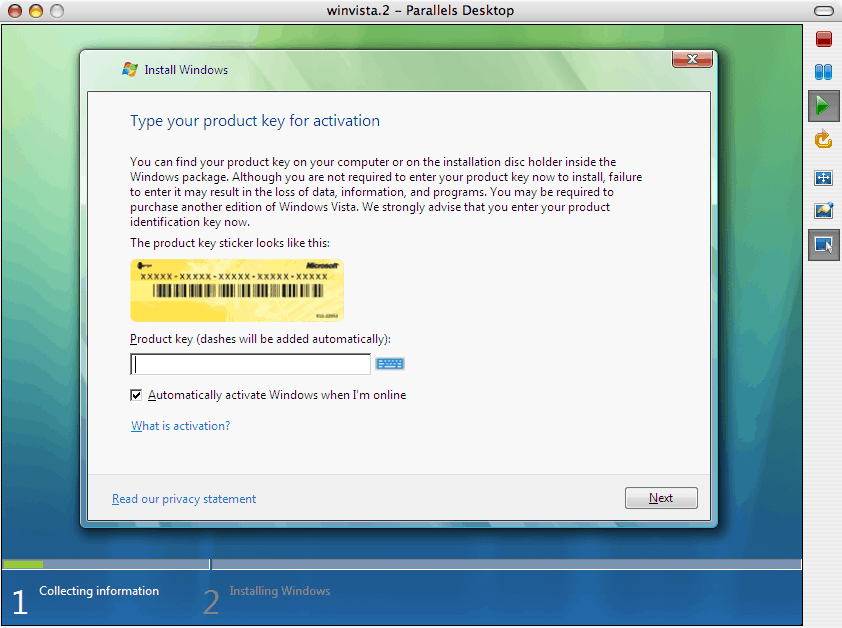Click the Windows flag logo in dialog
Image resolution: width=842 pixels, height=628 pixels.
click(x=129, y=70)
